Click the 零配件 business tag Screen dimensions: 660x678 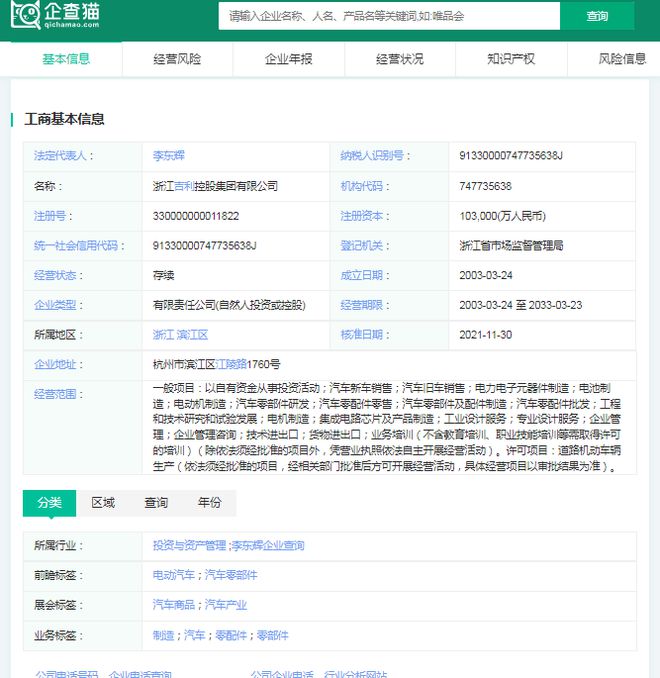point(231,636)
